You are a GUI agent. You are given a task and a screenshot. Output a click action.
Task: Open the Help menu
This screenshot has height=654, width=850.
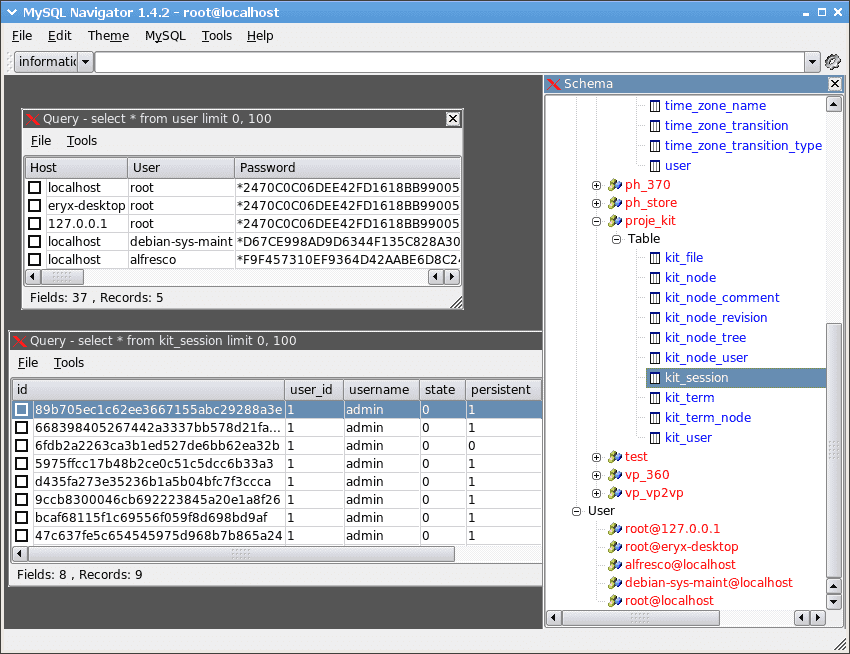coord(260,36)
